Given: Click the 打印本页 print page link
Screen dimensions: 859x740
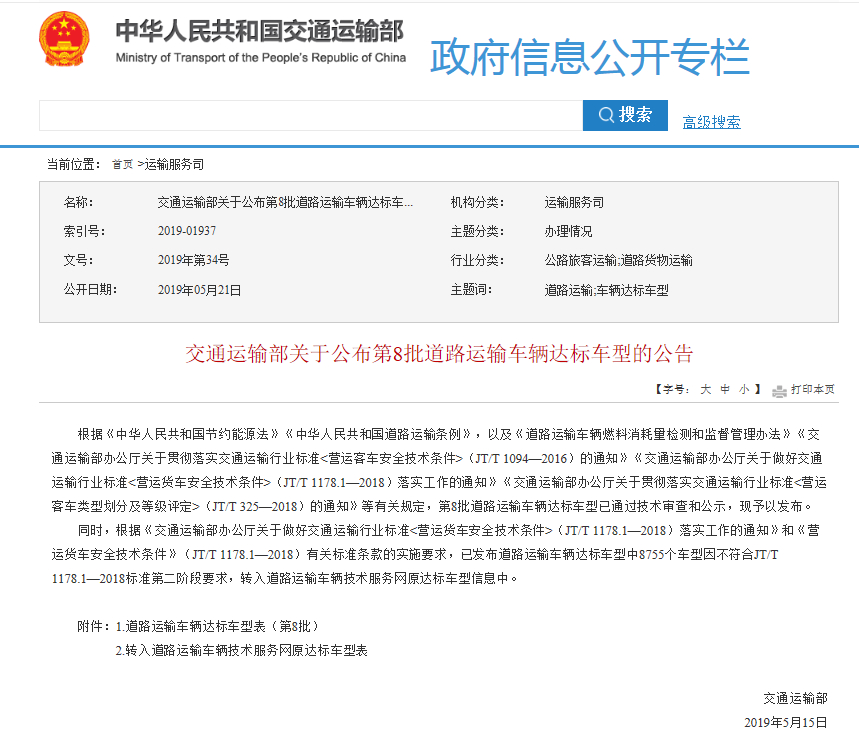Looking at the screenshot, I should 812,390.
